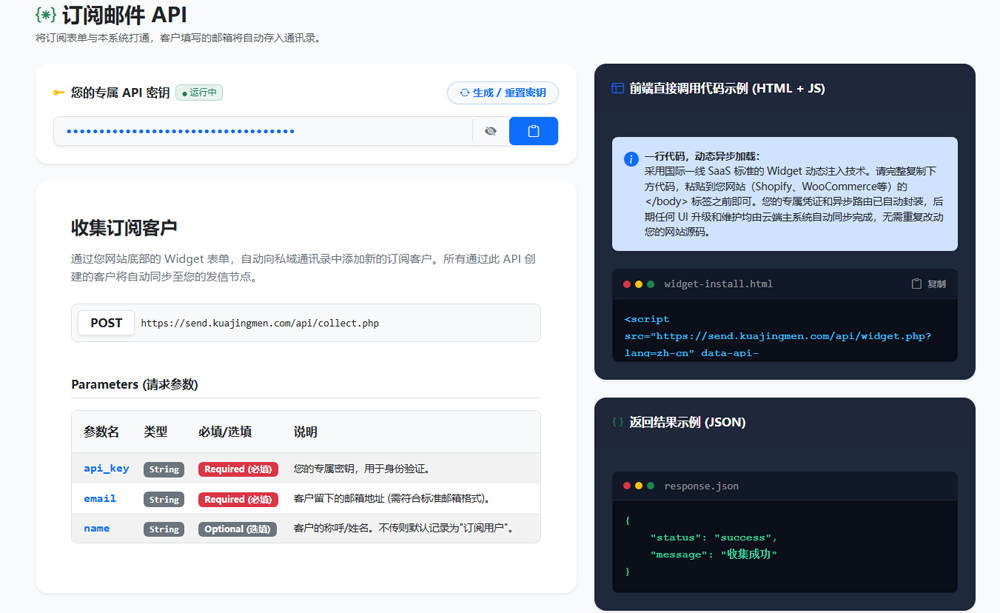Click the blue clipboard copy key button
The width and height of the screenshot is (1000, 613).
pyautogui.click(x=533, y=131)
